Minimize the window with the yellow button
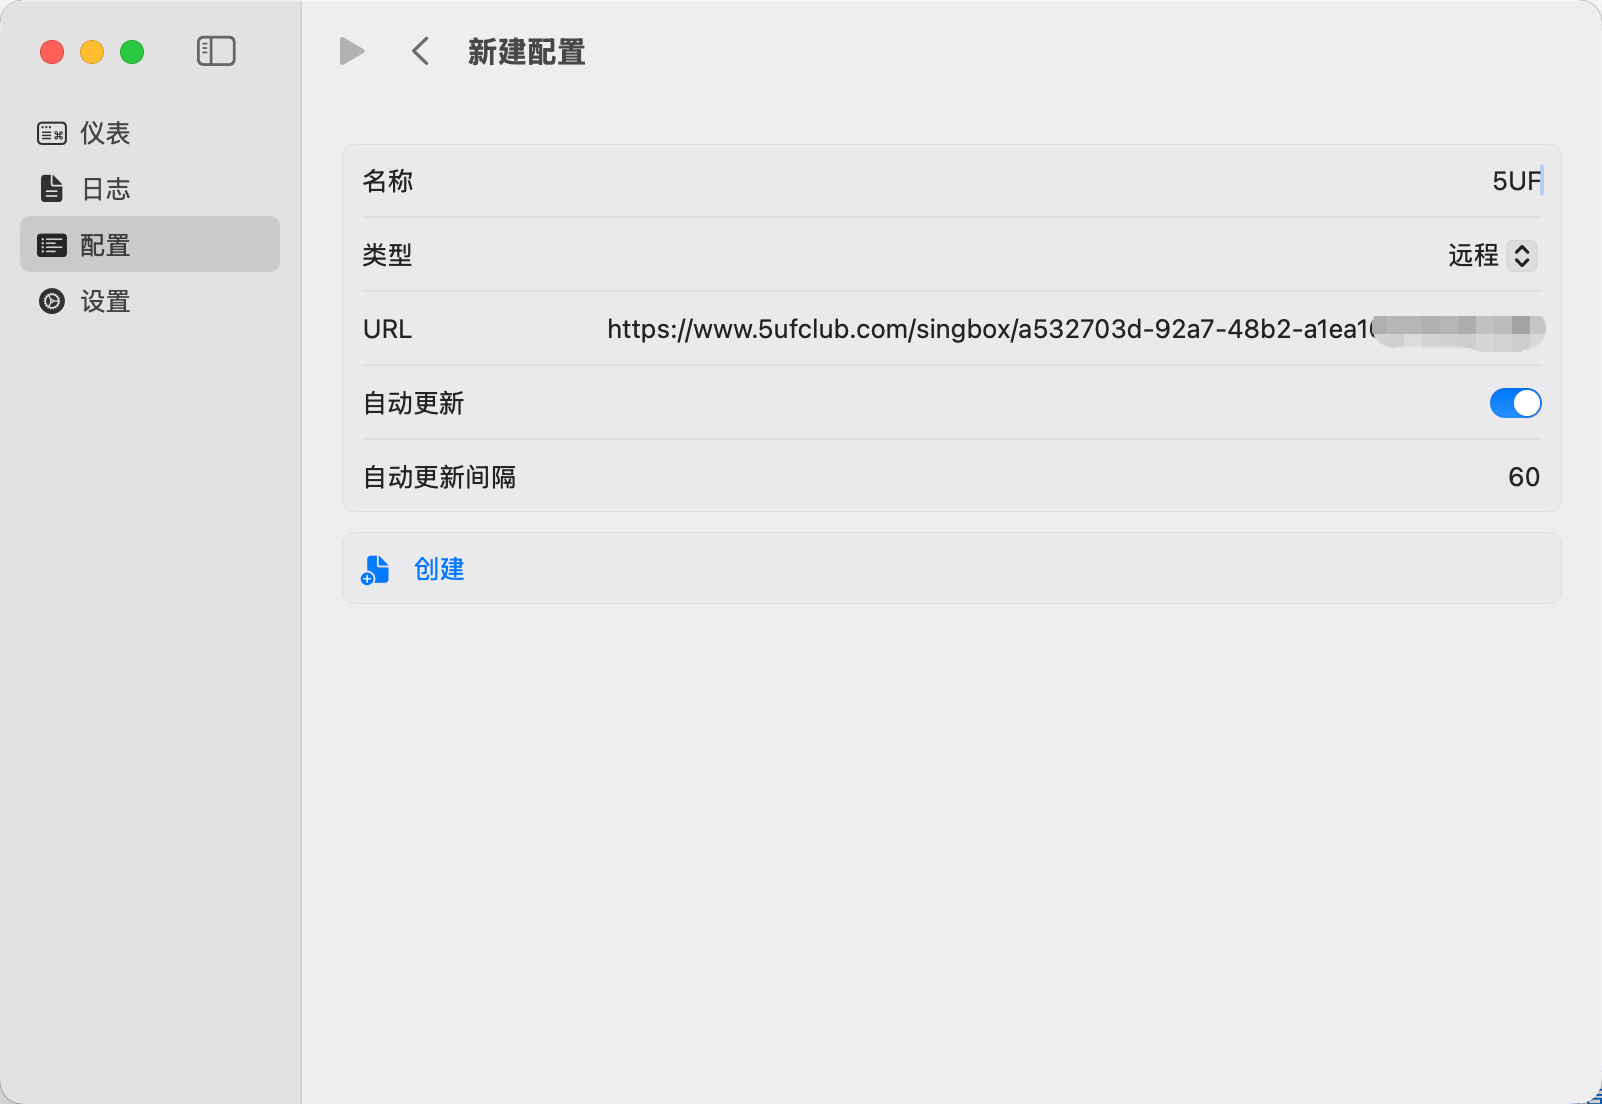The height and width of the screenshot is (1104, 1602). pyautogui.click(x=92, y=52)
